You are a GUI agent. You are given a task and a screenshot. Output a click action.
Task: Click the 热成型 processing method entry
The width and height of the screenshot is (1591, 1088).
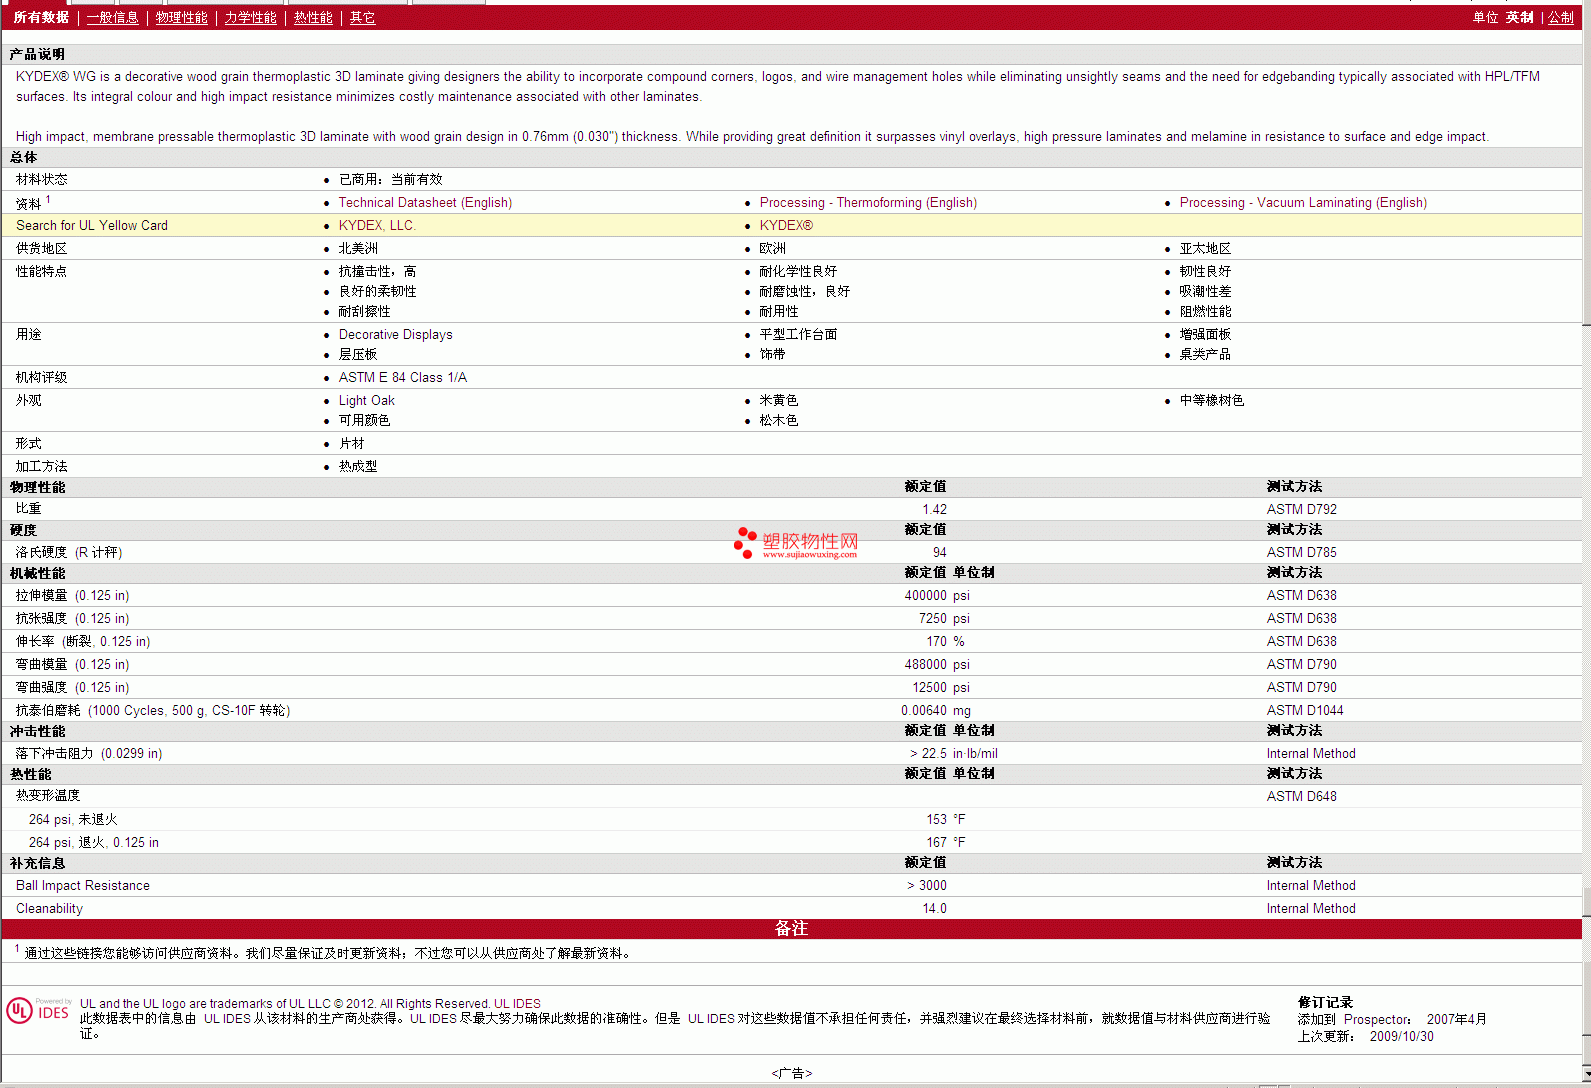(x=358, y=466)
